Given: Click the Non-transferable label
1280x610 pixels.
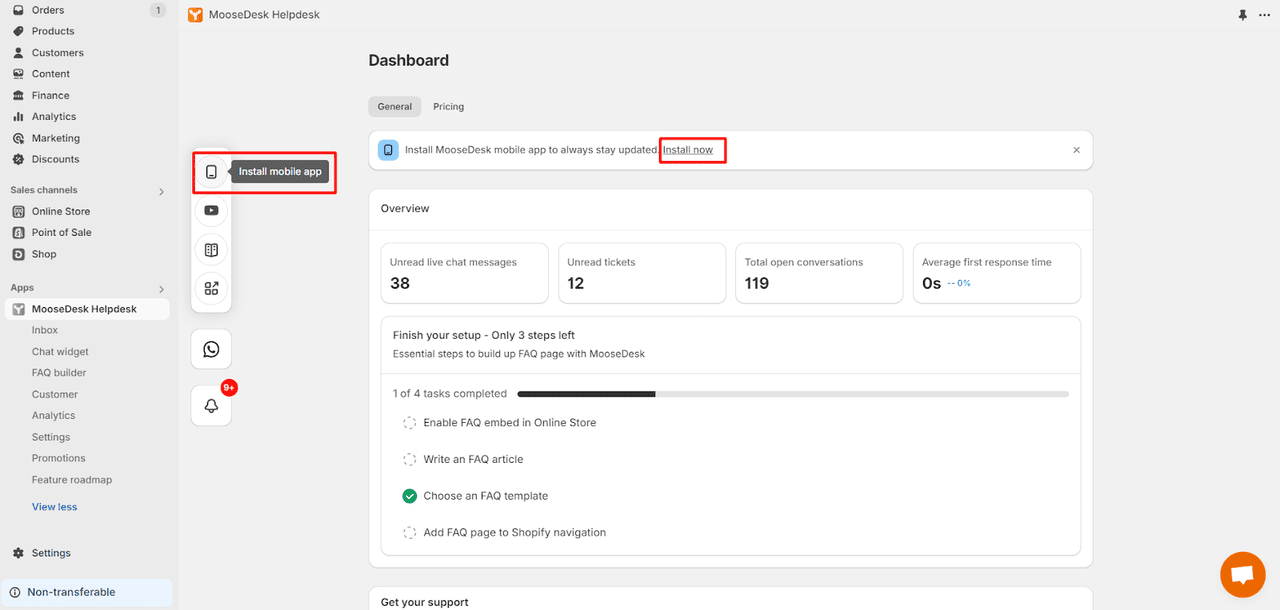Looking at the screenshot, I should click(x=71, y=592).
